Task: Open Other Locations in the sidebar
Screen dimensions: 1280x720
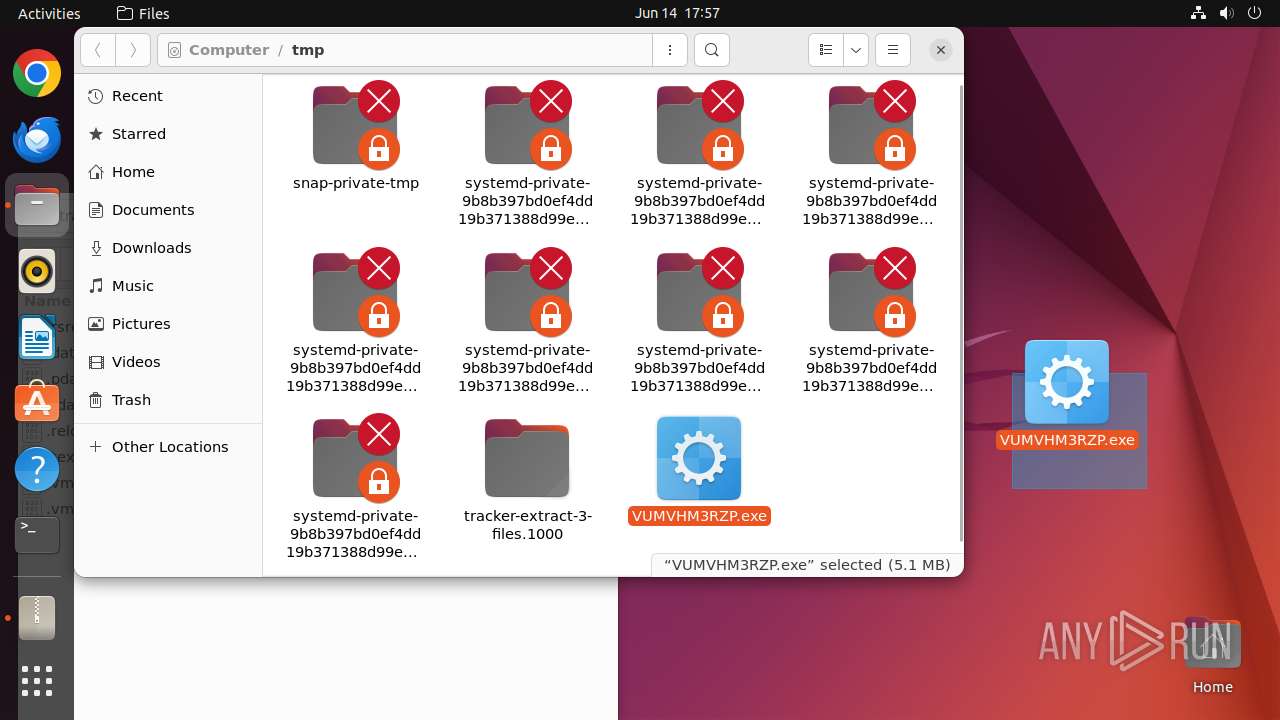Action: [x=168, y=447]
